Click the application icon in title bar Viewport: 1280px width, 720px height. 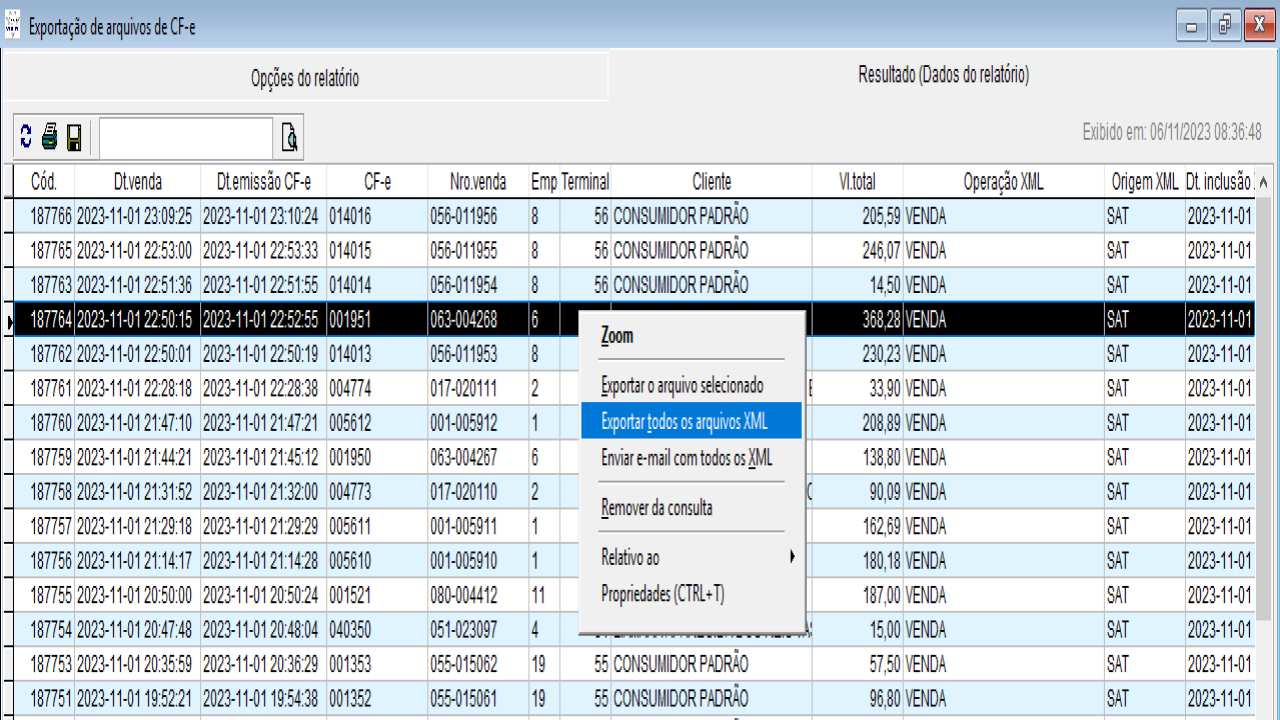tap(13, 26)
